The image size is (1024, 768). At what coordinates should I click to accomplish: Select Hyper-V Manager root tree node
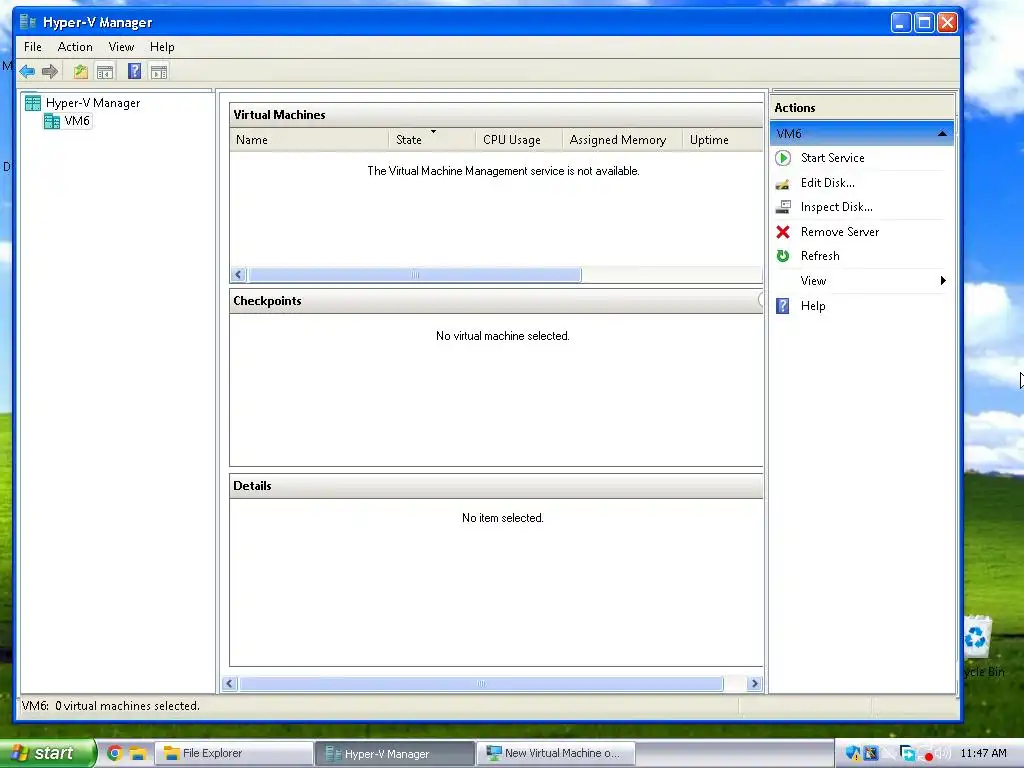coord(93,103)
